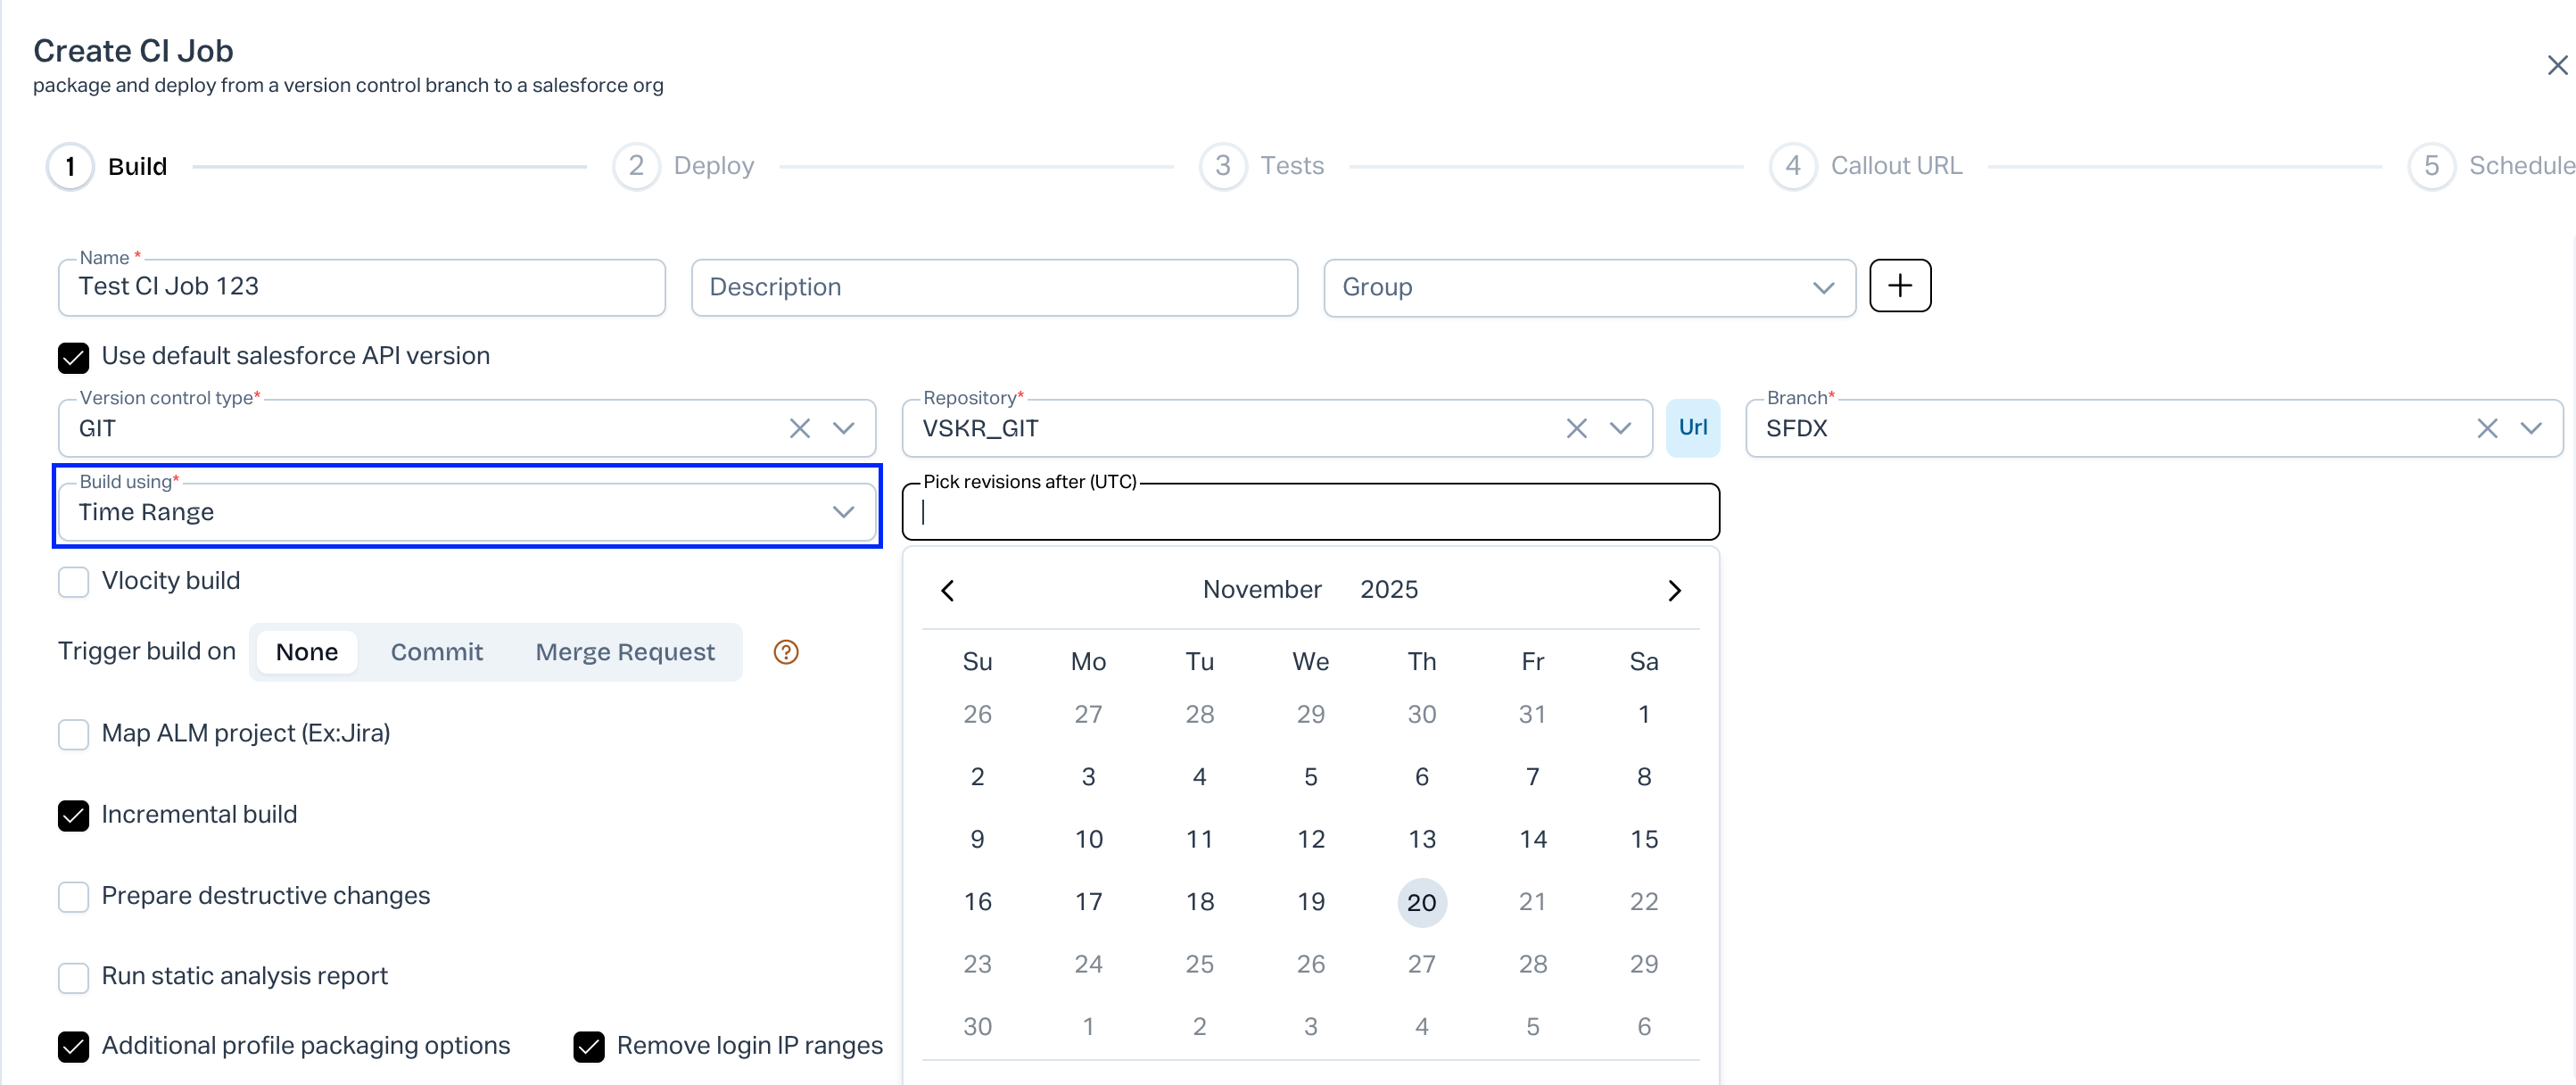
Task: Clear the Version control type selection
Action: (x=799, y=429)
